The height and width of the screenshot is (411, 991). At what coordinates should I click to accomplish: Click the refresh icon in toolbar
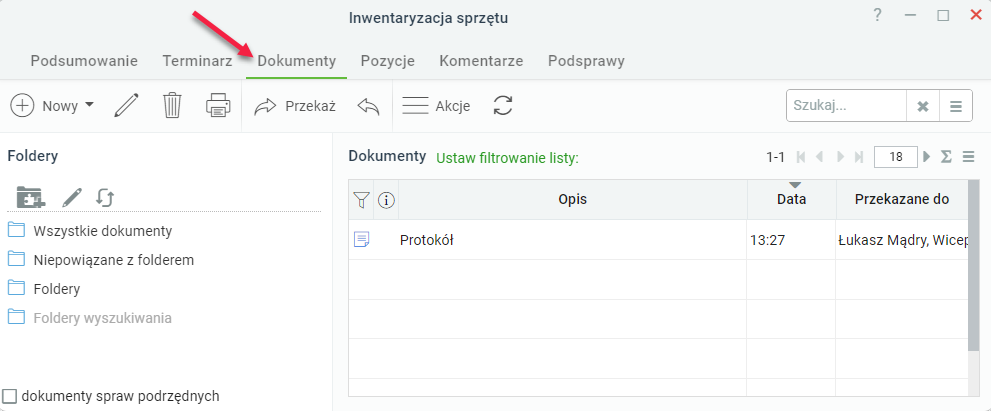pos(502,106)
